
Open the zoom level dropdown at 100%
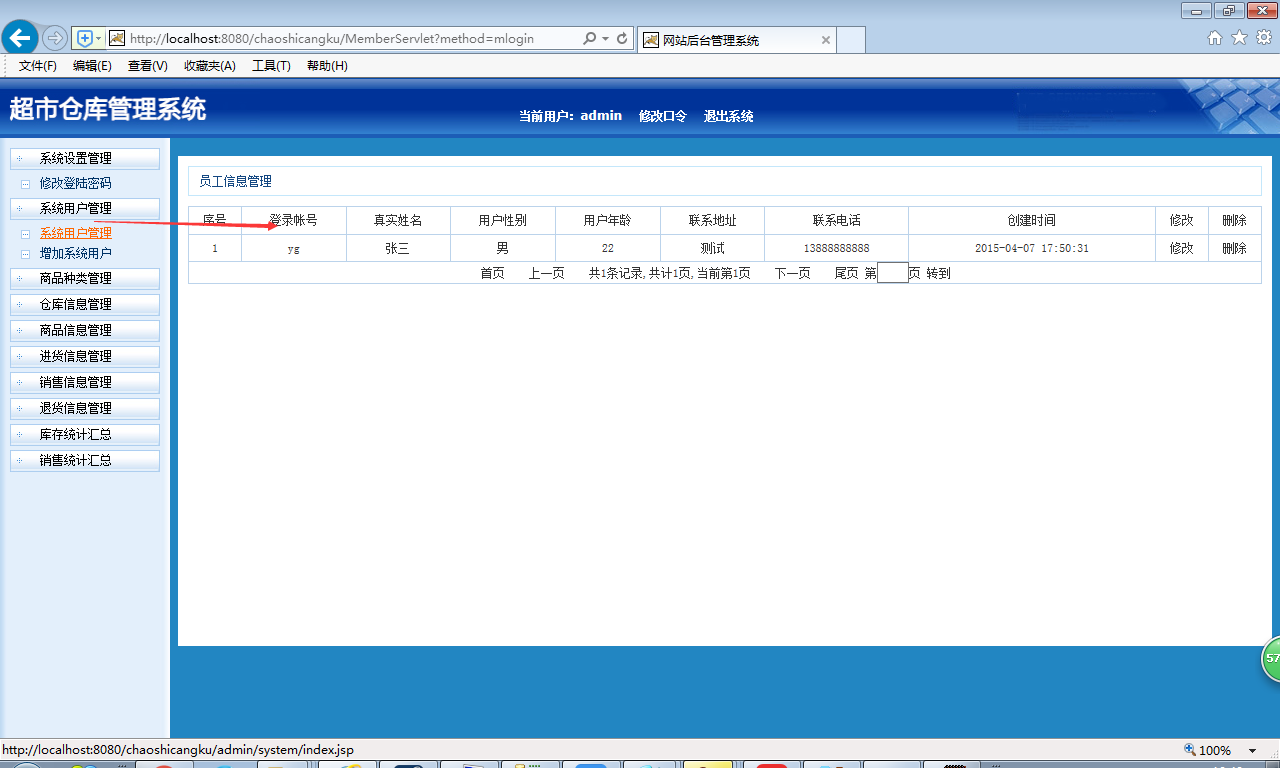tap(1252, 750)
